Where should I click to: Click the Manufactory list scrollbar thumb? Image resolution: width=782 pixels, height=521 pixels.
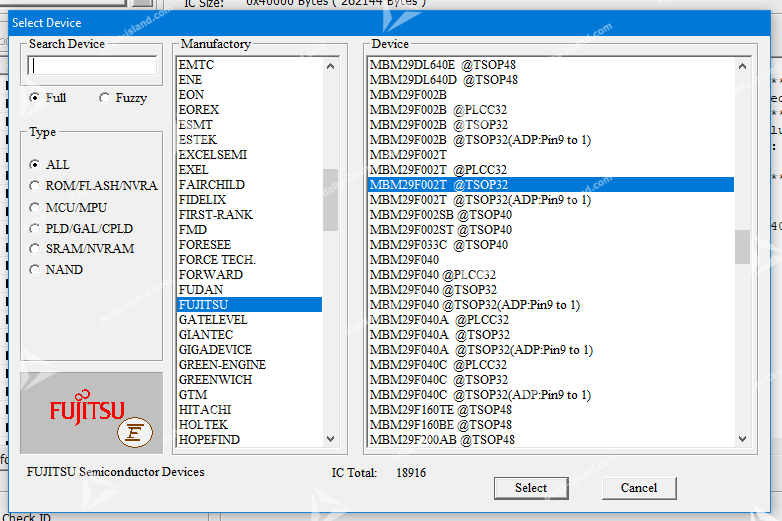pos(330,200)
